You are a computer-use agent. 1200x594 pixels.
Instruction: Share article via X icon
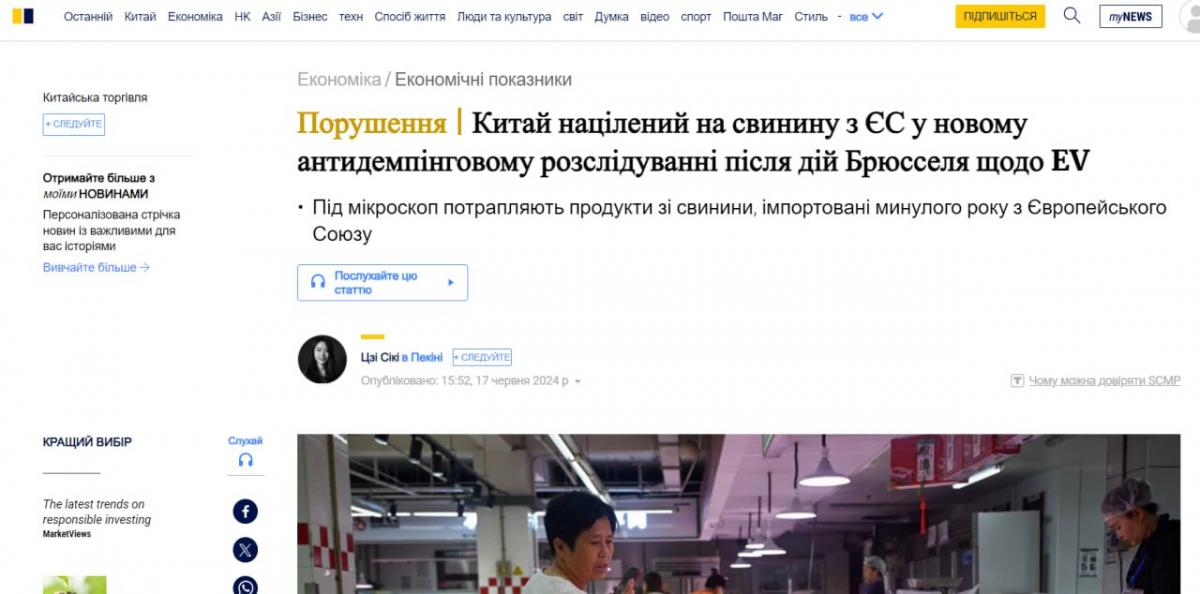245,550
